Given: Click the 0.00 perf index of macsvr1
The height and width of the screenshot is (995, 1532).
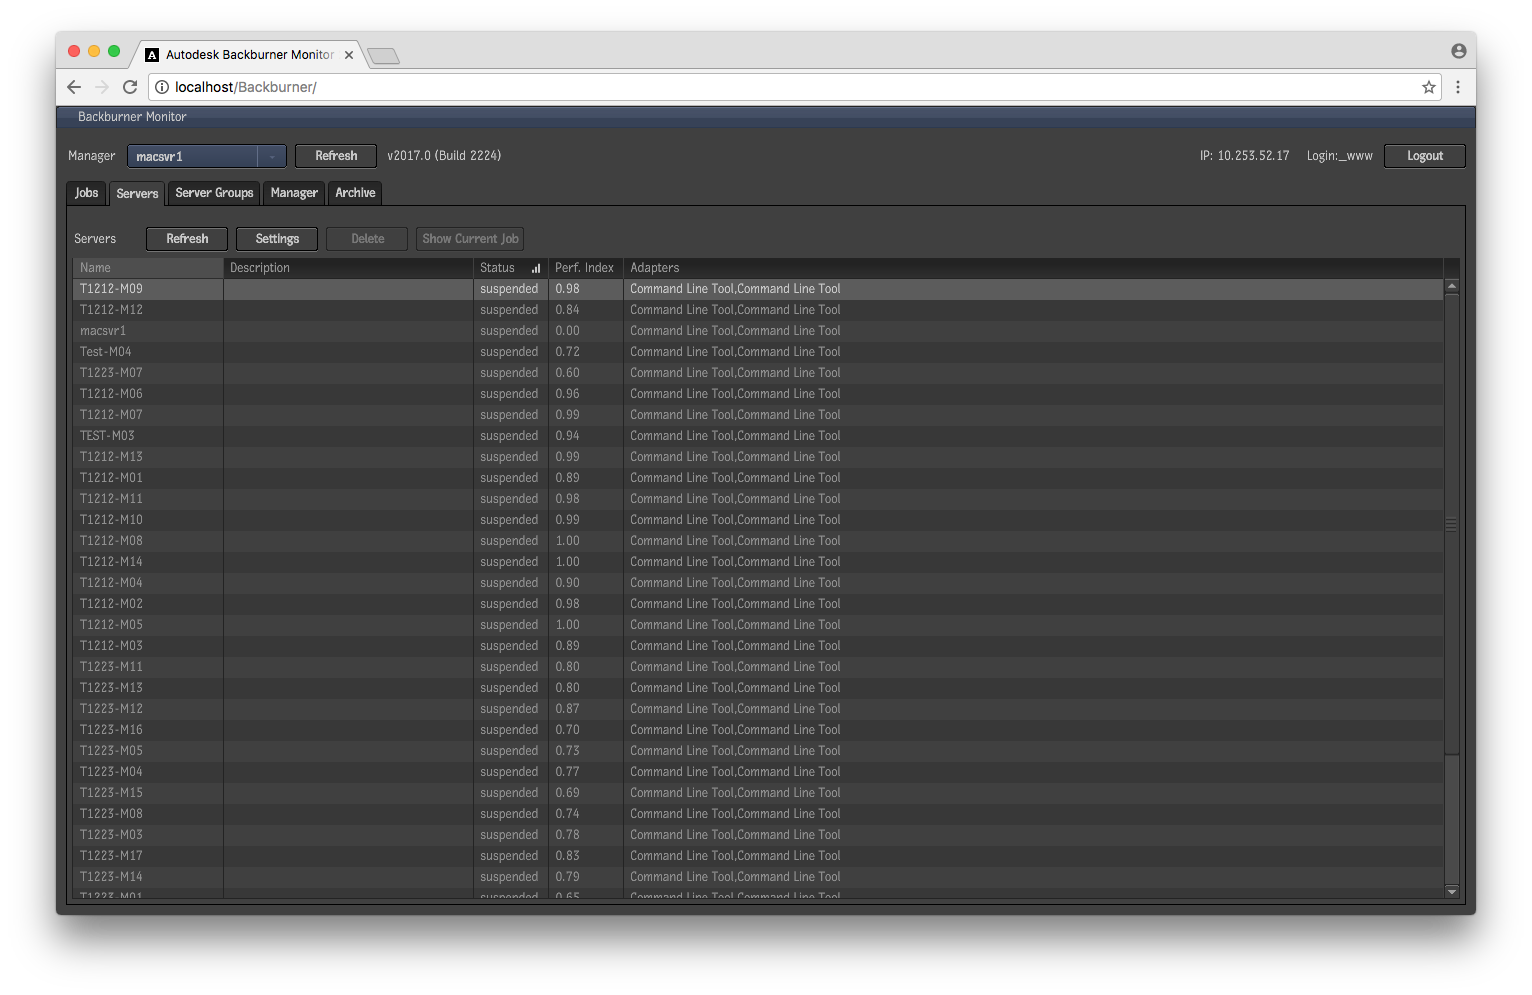Looking at the screenshot, I should [567, 331].
